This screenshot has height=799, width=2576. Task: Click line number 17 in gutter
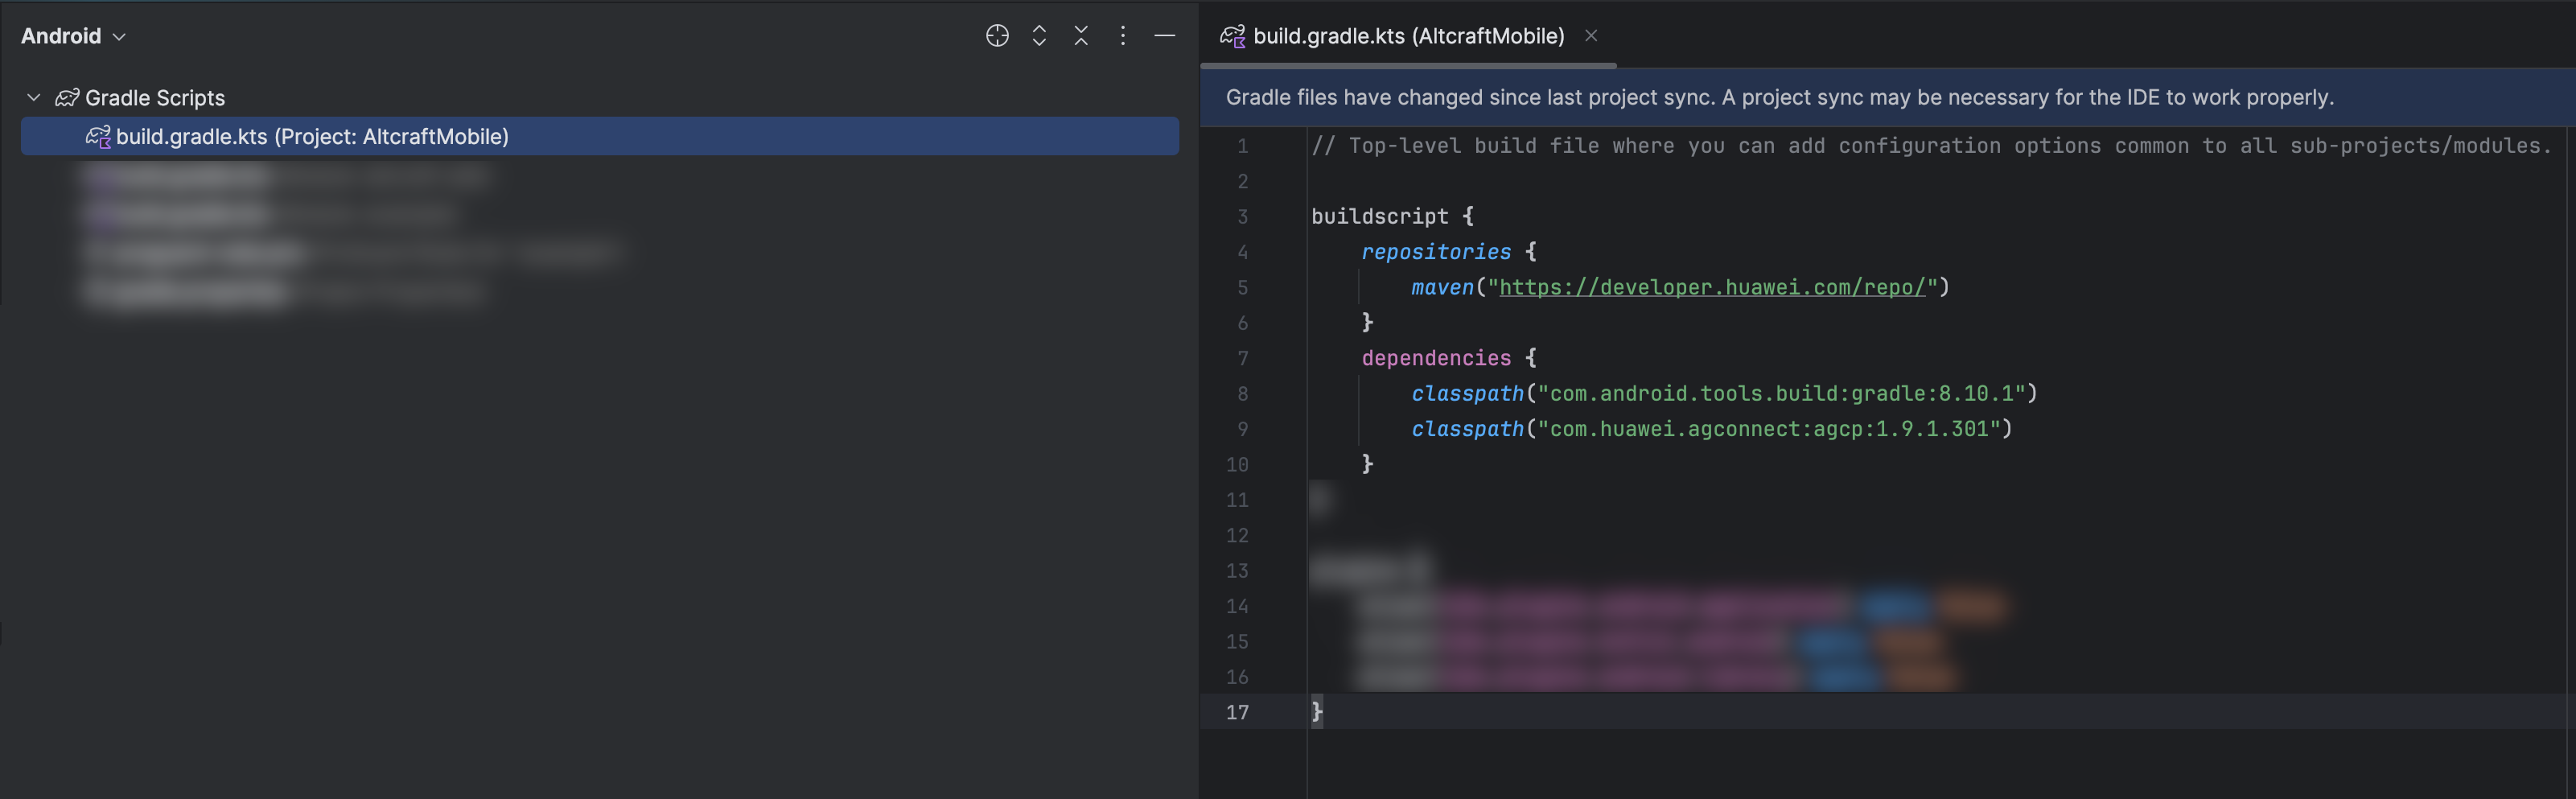tap(1237, 713)
